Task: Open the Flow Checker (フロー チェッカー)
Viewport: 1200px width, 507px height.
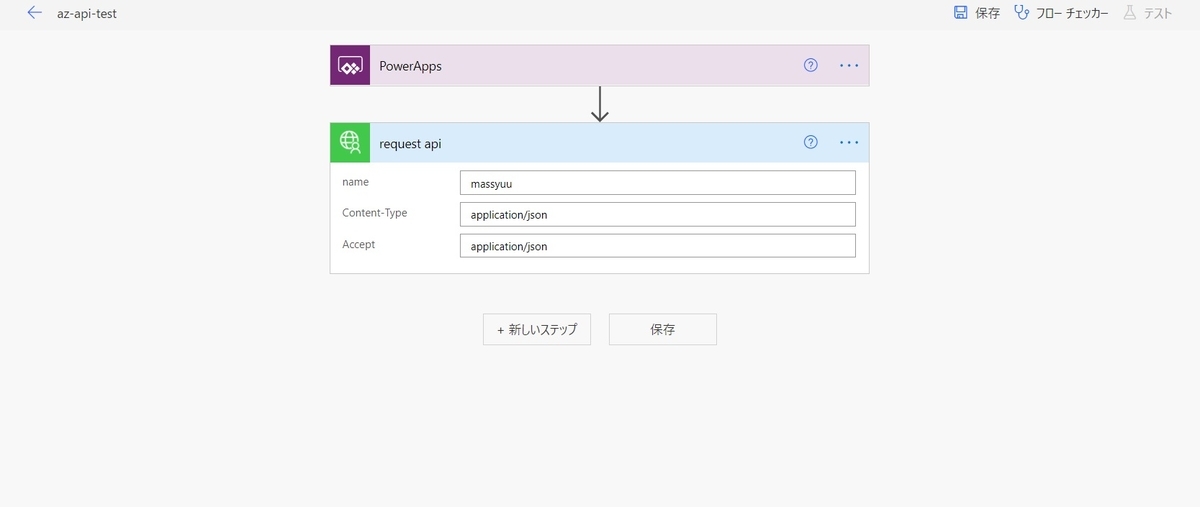Action: coord(1061,13)
